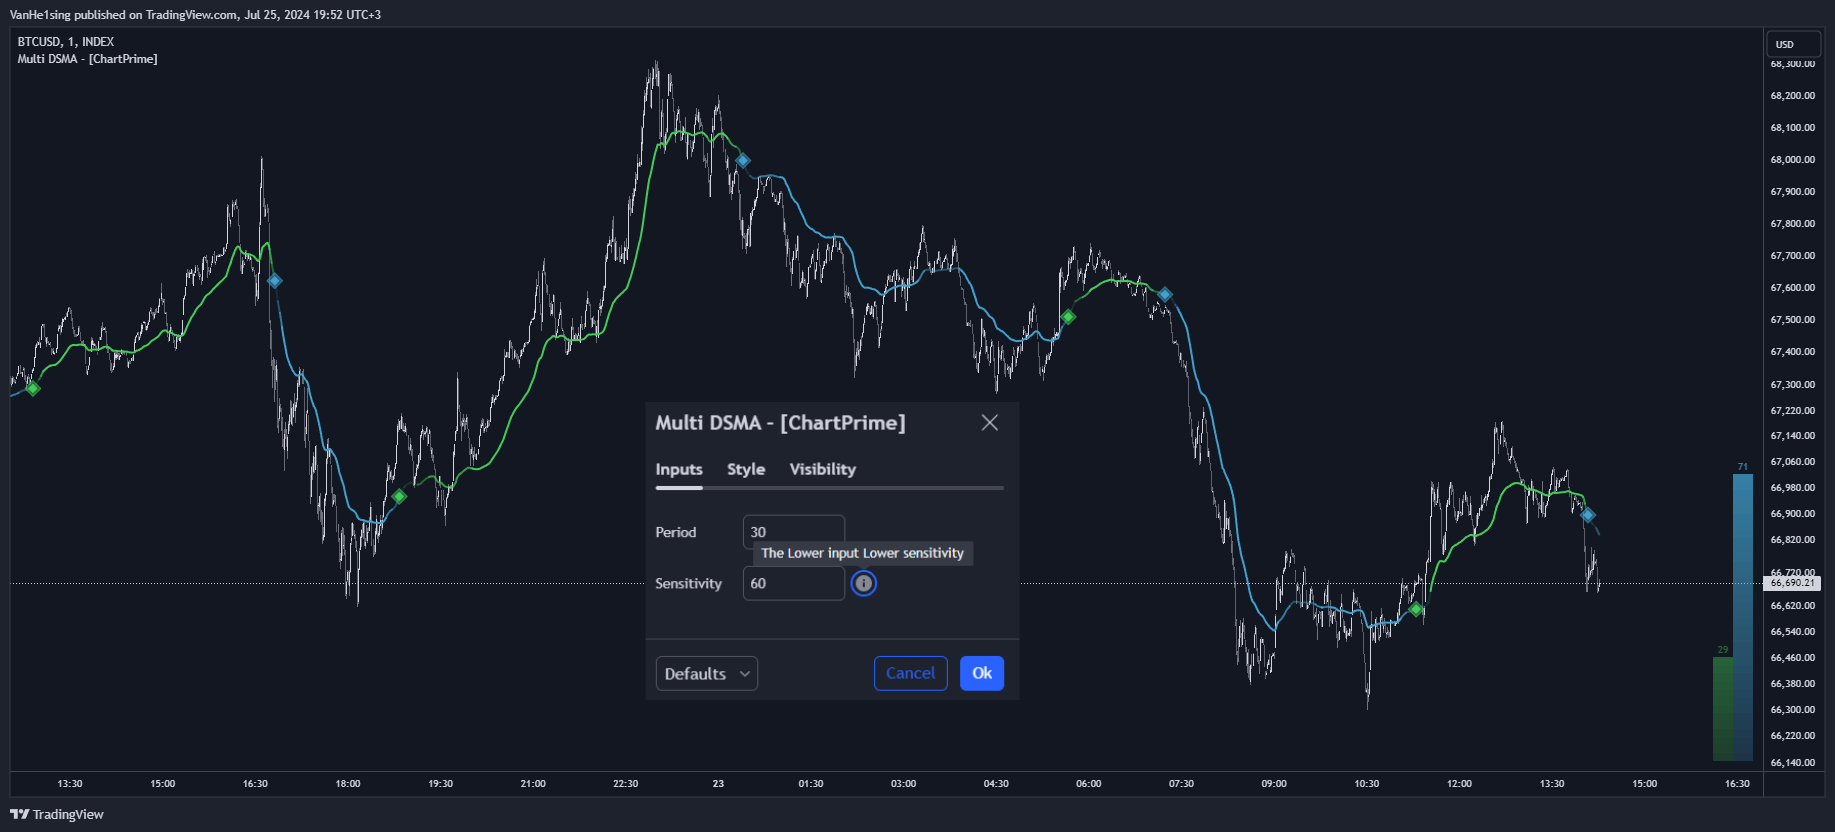Click the 66,980.00 price axis label
The image size is (1835, 832).
click(x=1793, y=488)
